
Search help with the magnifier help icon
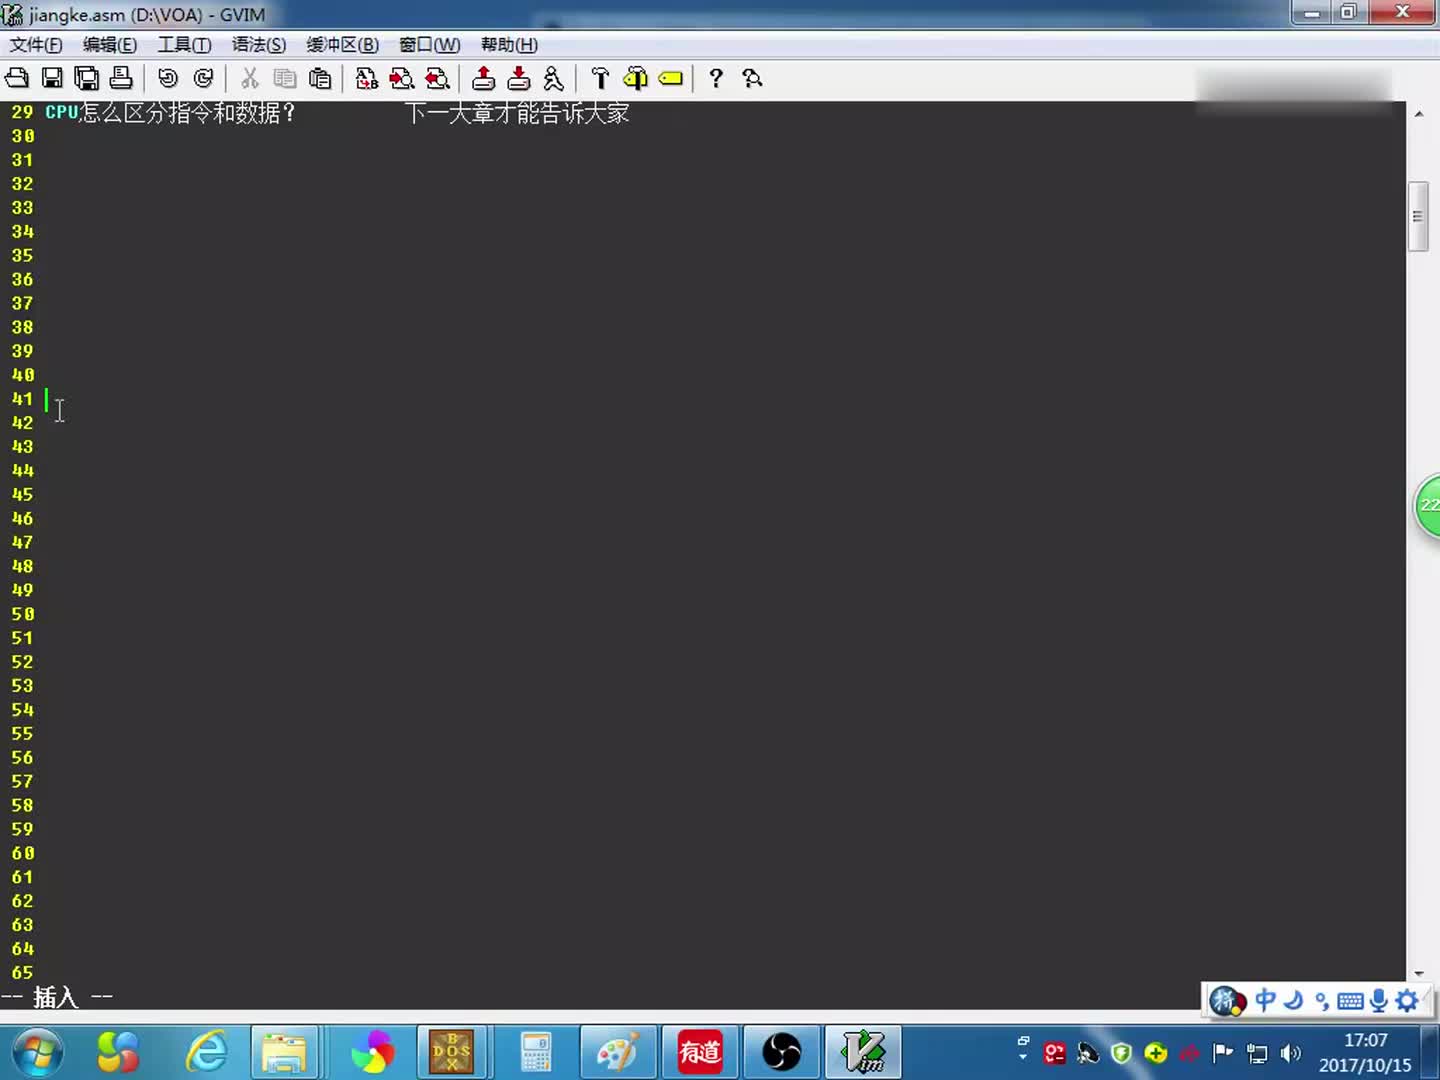point(753,78)
